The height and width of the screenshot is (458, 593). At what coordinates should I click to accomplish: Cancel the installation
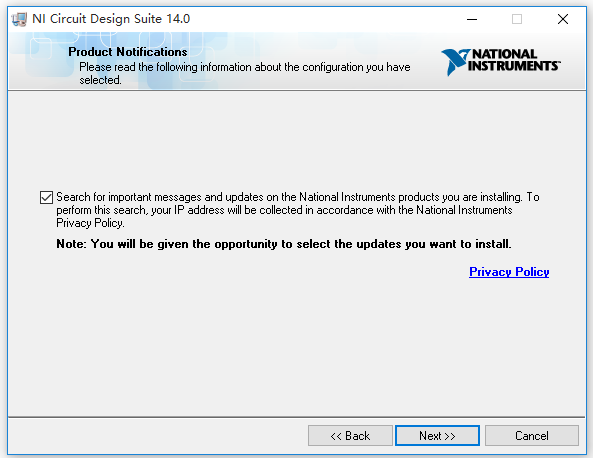coord(531,436)
